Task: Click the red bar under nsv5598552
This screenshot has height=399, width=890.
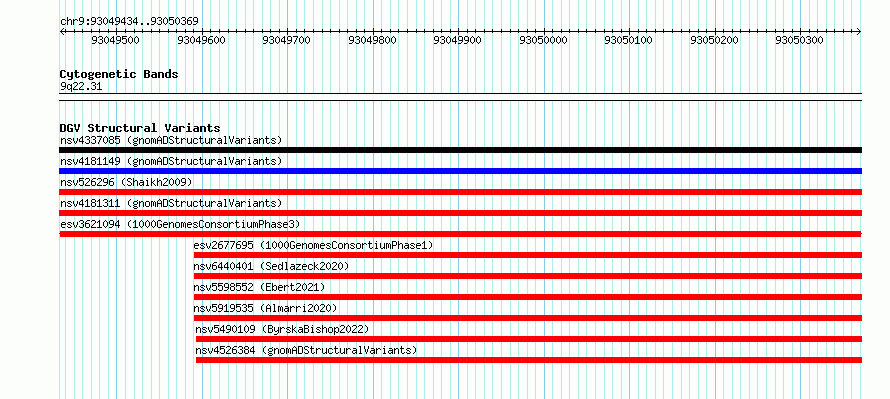Action: tap(527, 297)
